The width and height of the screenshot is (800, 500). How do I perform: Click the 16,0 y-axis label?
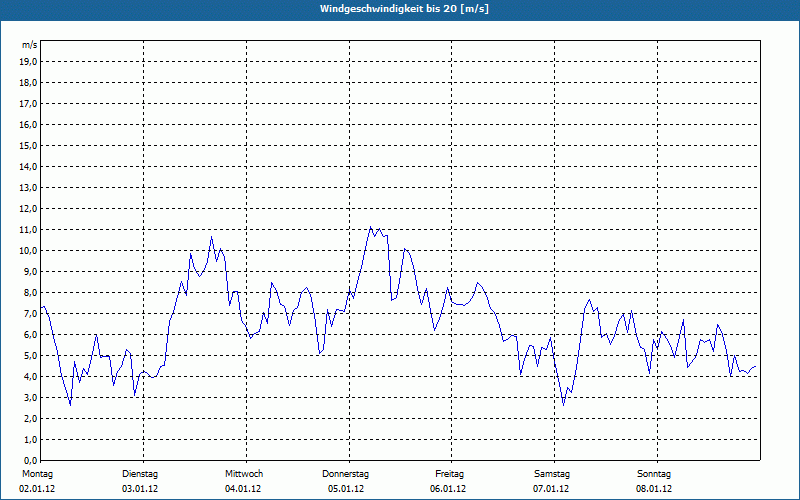pyautogui.click(x=28, y=124)
